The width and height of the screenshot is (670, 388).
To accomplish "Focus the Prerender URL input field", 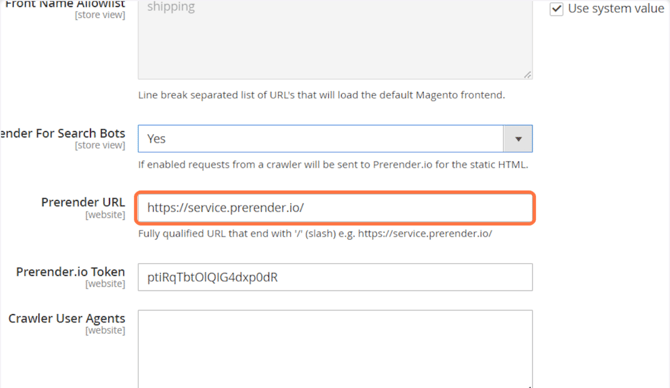I will click(335, 208).
